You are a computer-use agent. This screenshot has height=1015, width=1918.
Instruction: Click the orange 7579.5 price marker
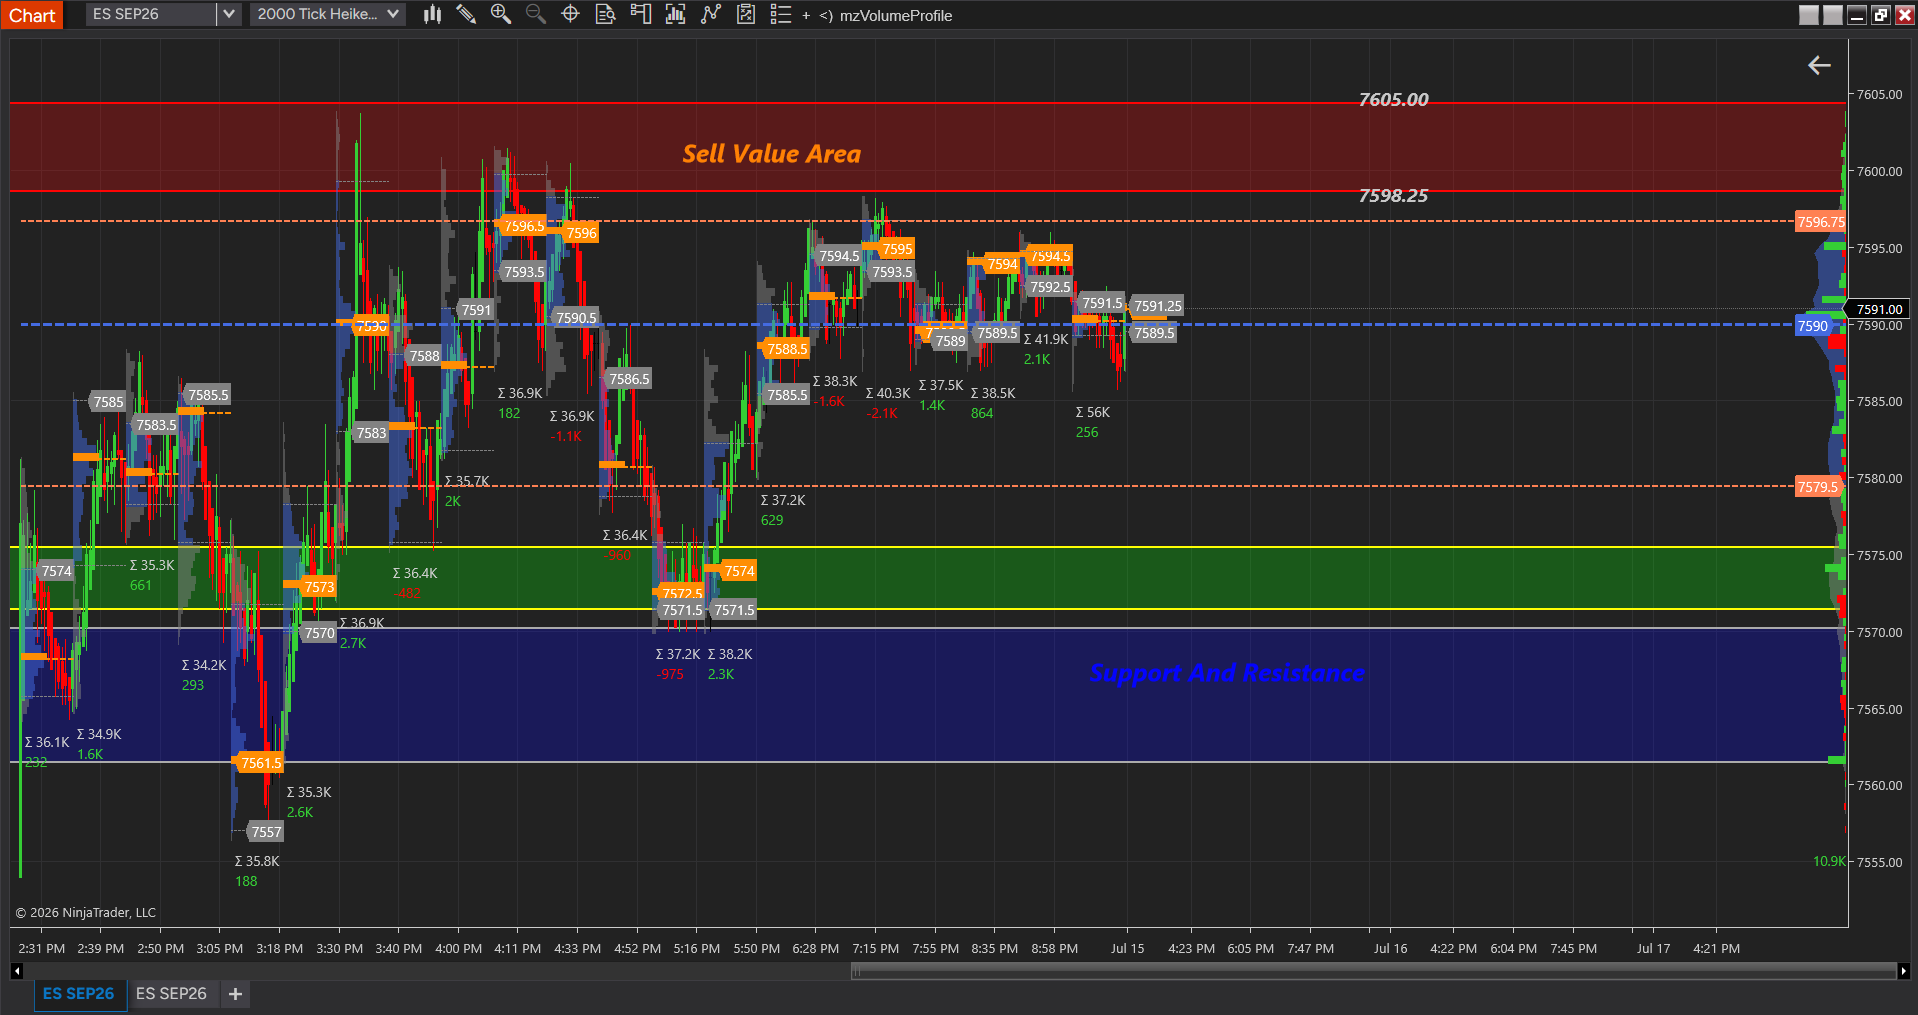pos(1817,487)
